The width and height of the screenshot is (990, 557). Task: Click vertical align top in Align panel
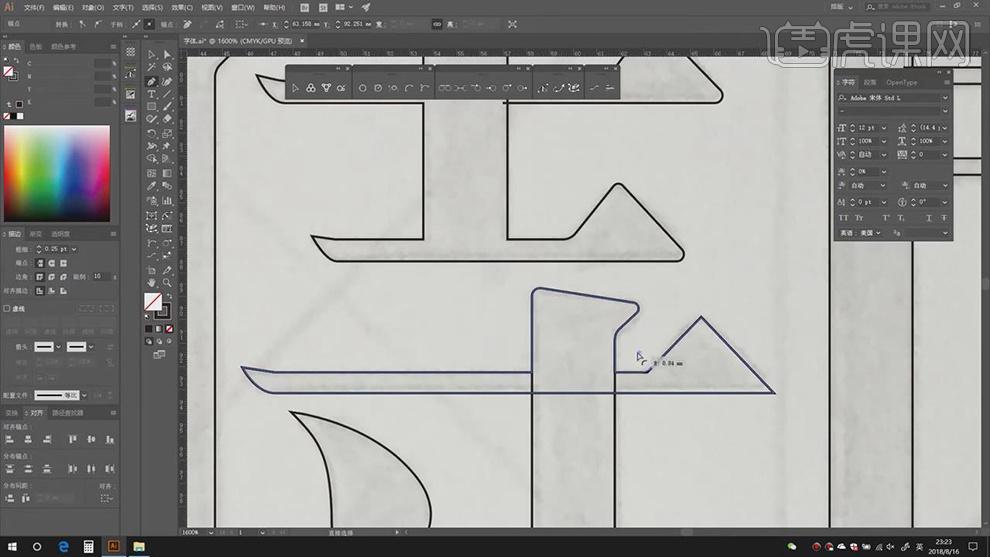(73, 439)
